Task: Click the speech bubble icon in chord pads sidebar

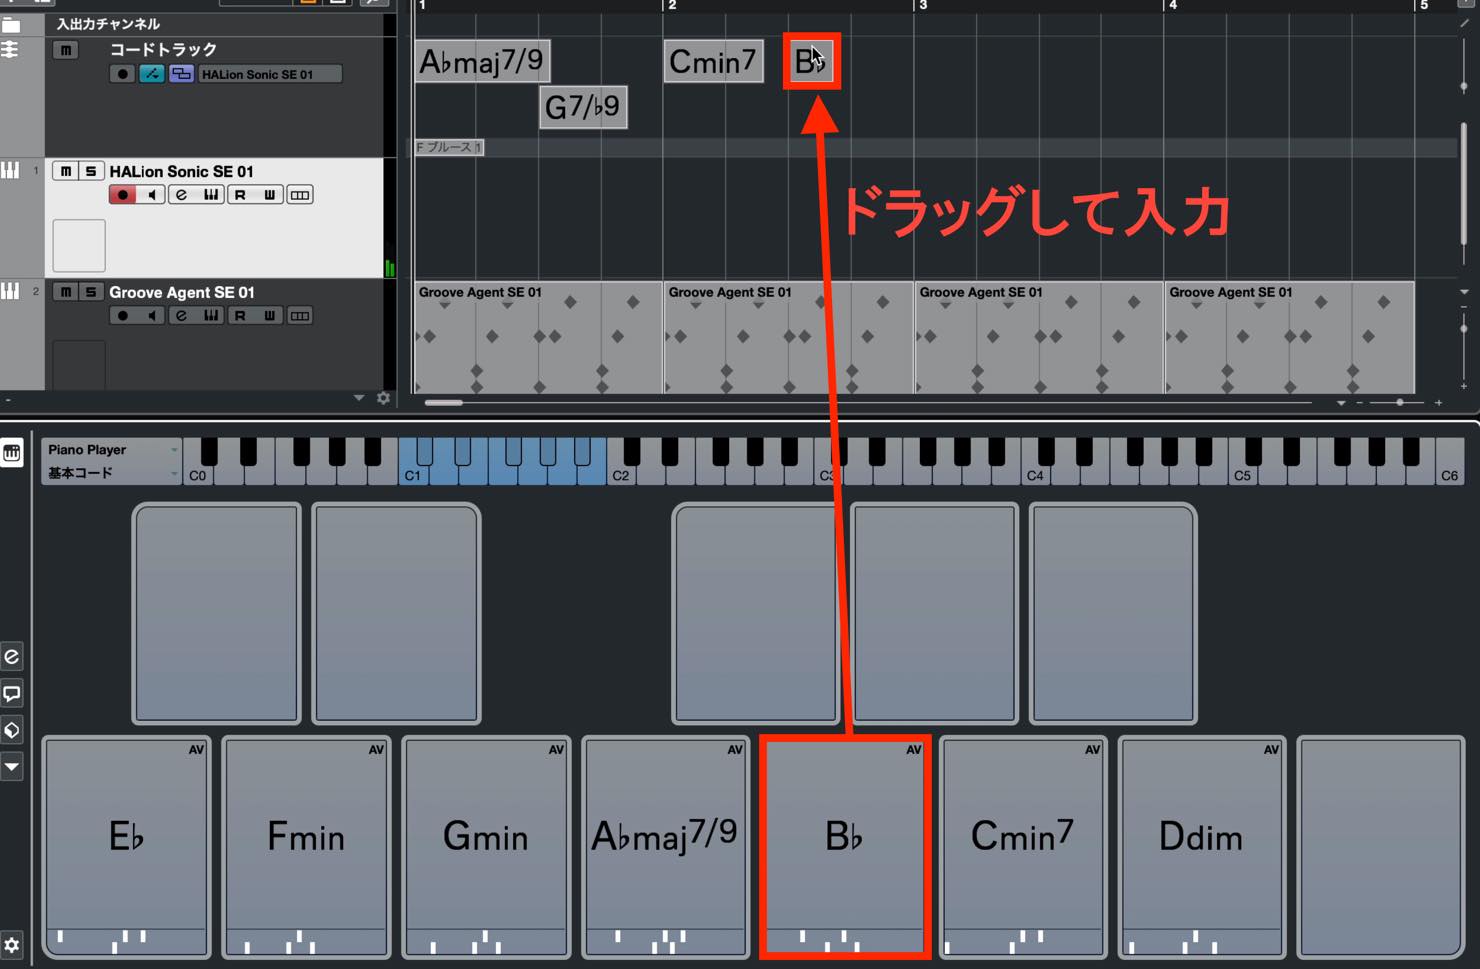Action: [x=12, y=693]
